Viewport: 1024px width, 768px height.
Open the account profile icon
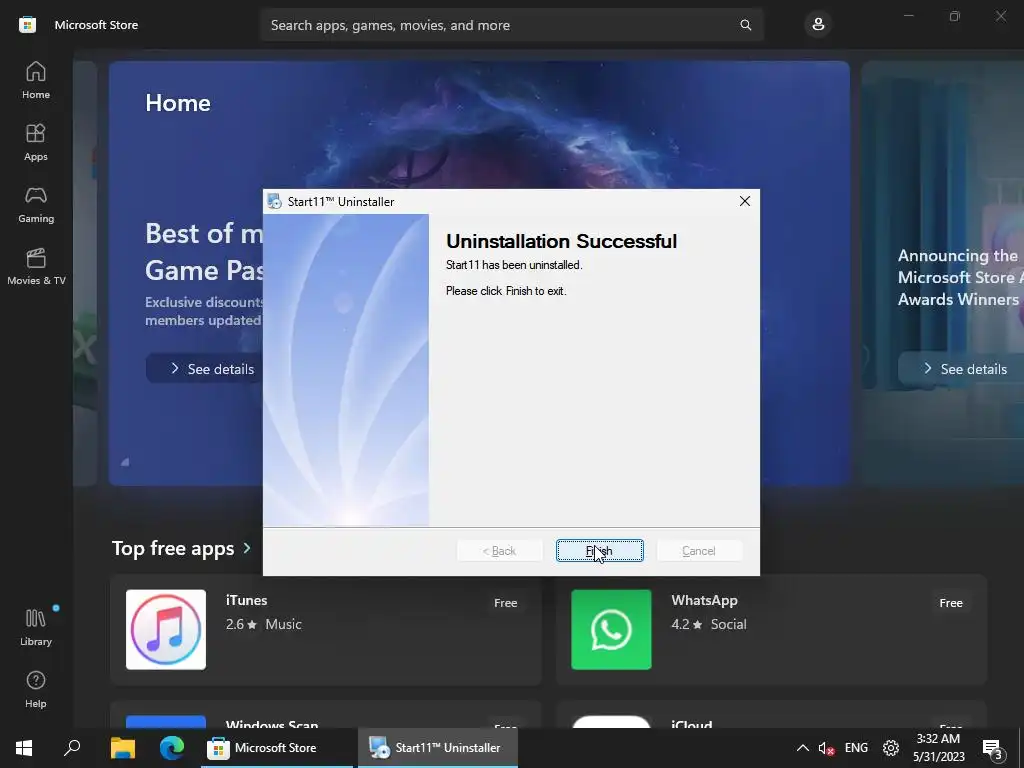click(818, 25)
